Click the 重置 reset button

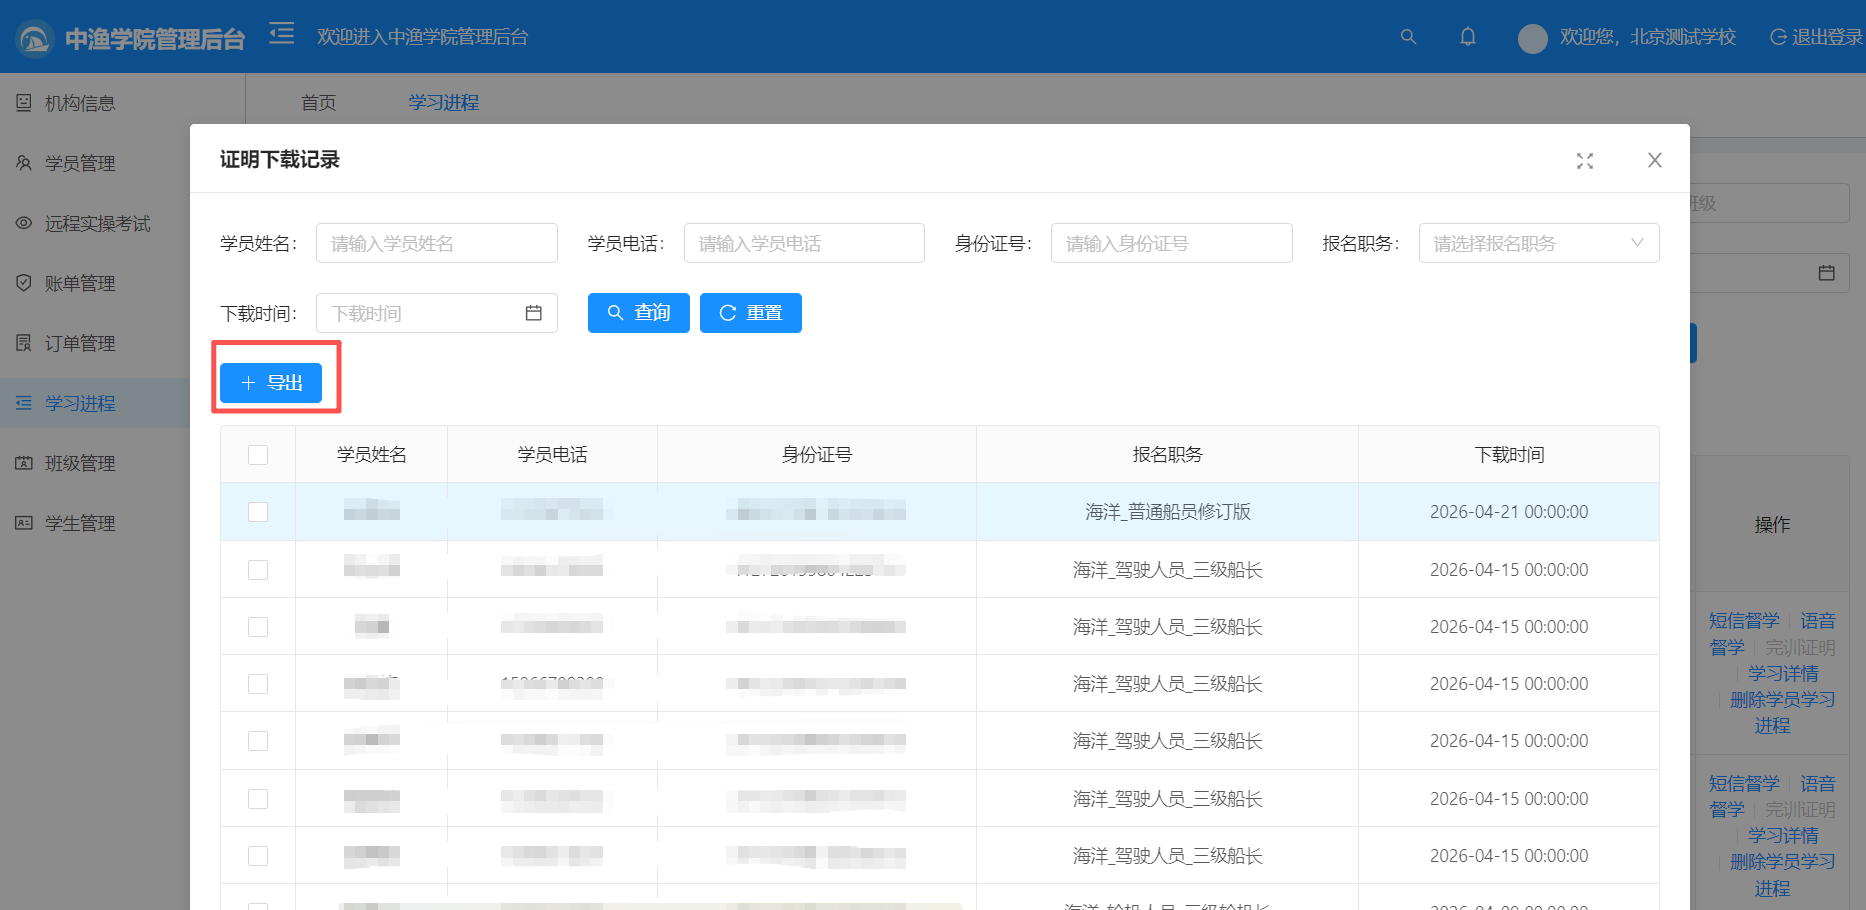tap(751, 313)
